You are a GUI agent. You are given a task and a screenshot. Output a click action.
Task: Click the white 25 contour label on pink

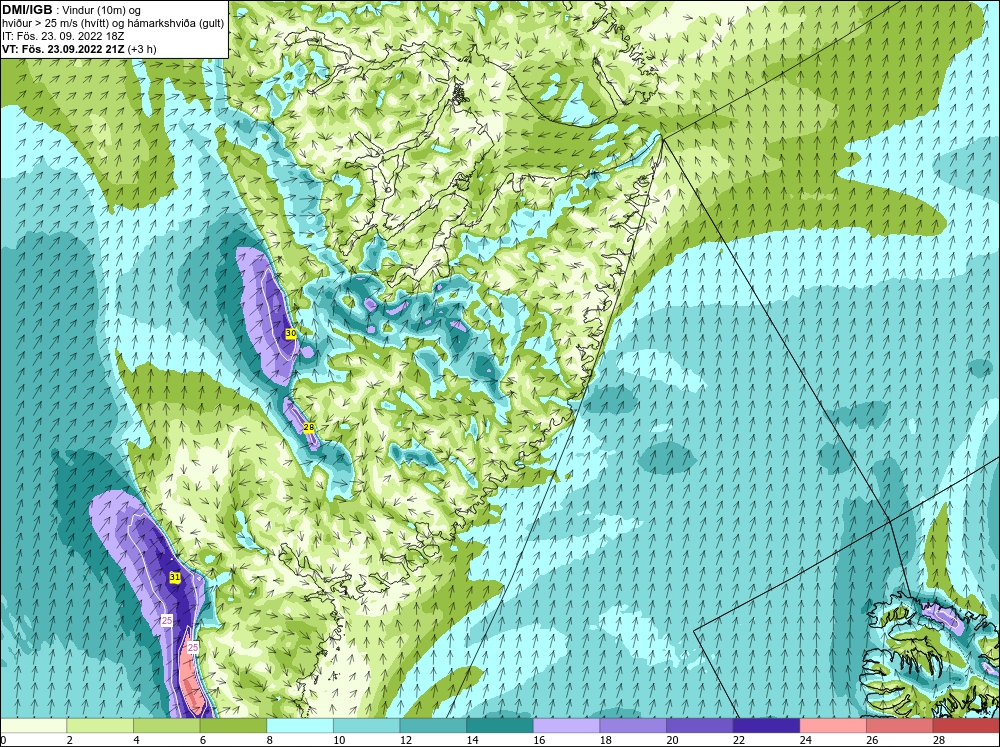tap(193, 647)
